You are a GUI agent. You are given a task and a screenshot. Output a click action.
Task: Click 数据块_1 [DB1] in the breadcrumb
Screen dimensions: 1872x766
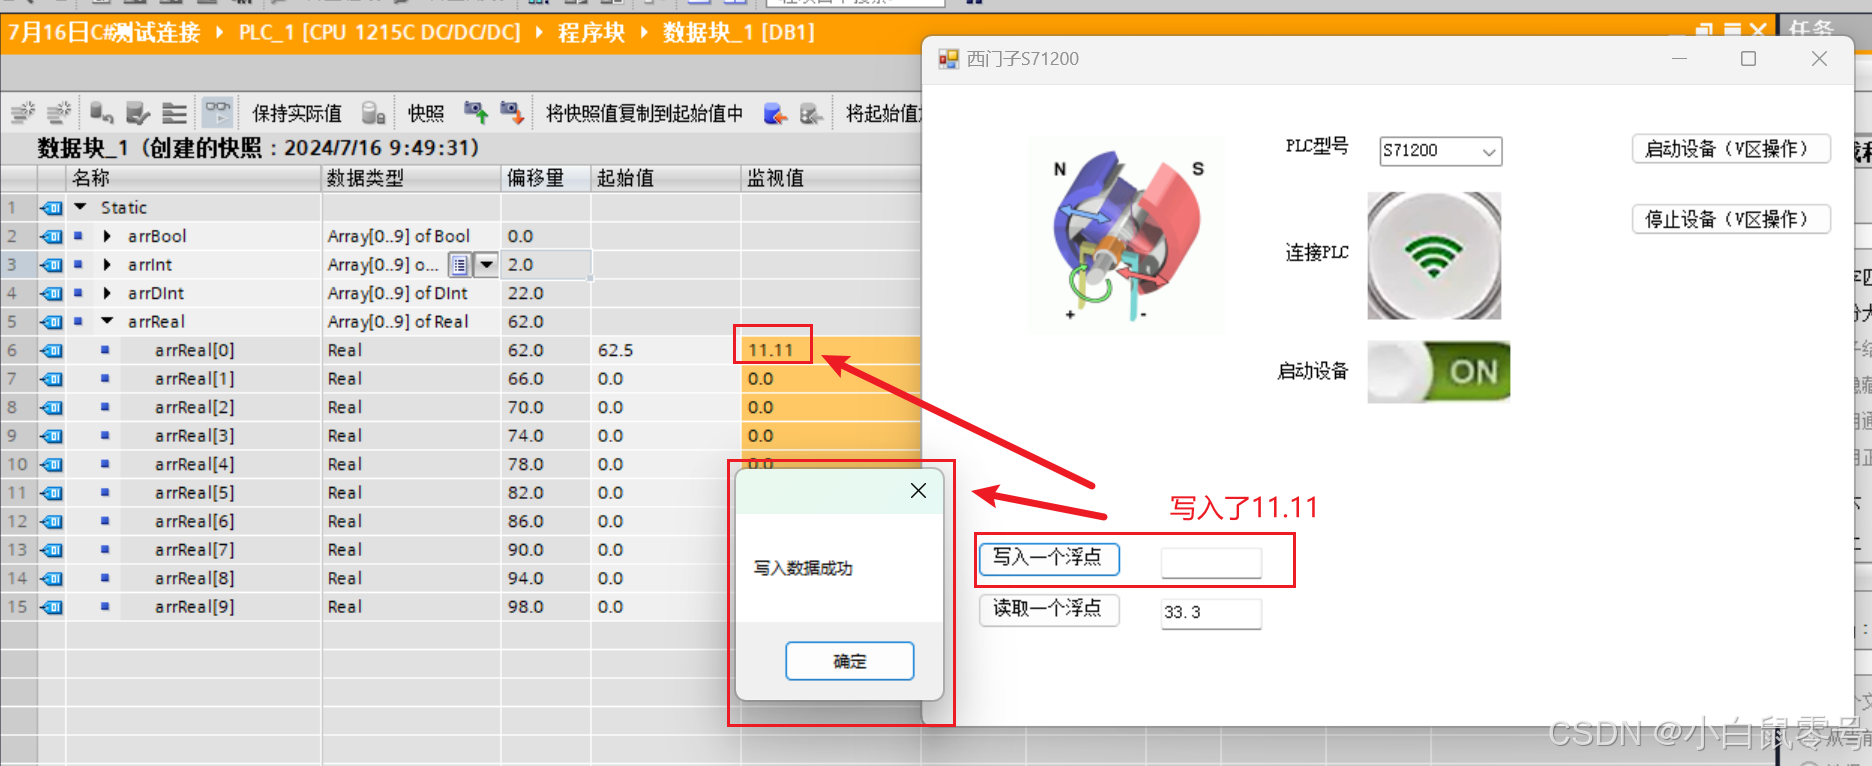coord(738,32)
